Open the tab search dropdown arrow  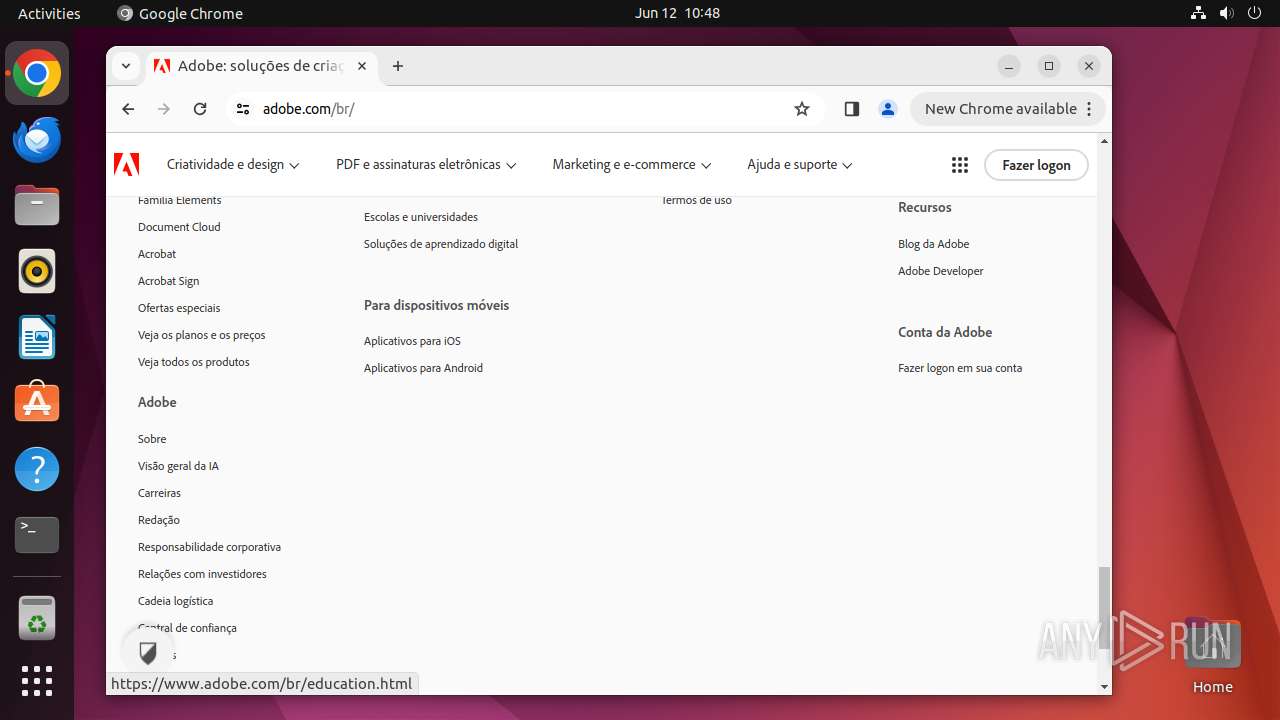pyautogui.click(x=126, y=66)
